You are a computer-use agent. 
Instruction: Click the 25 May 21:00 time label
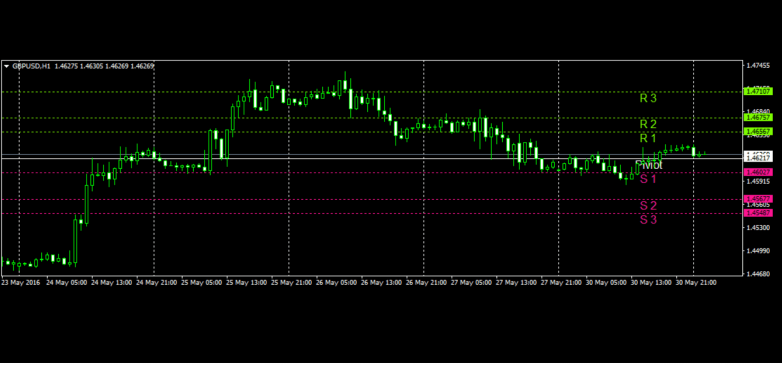pos(291,283)
